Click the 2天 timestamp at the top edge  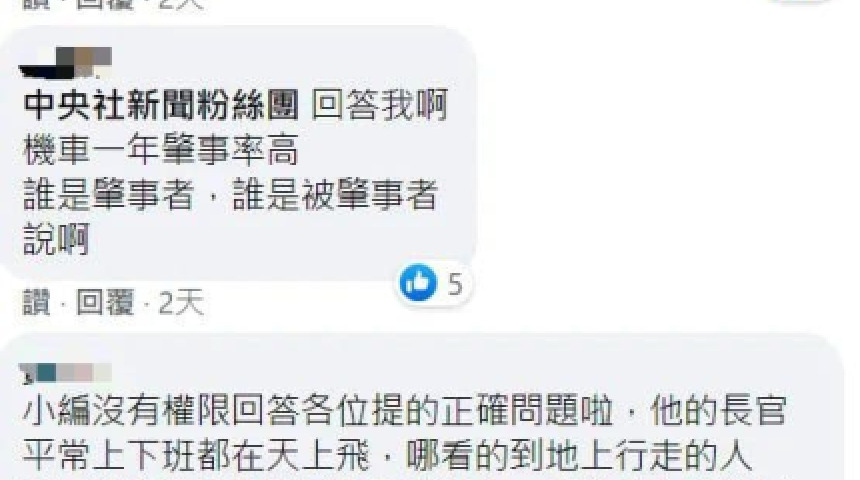pos(181,4)
